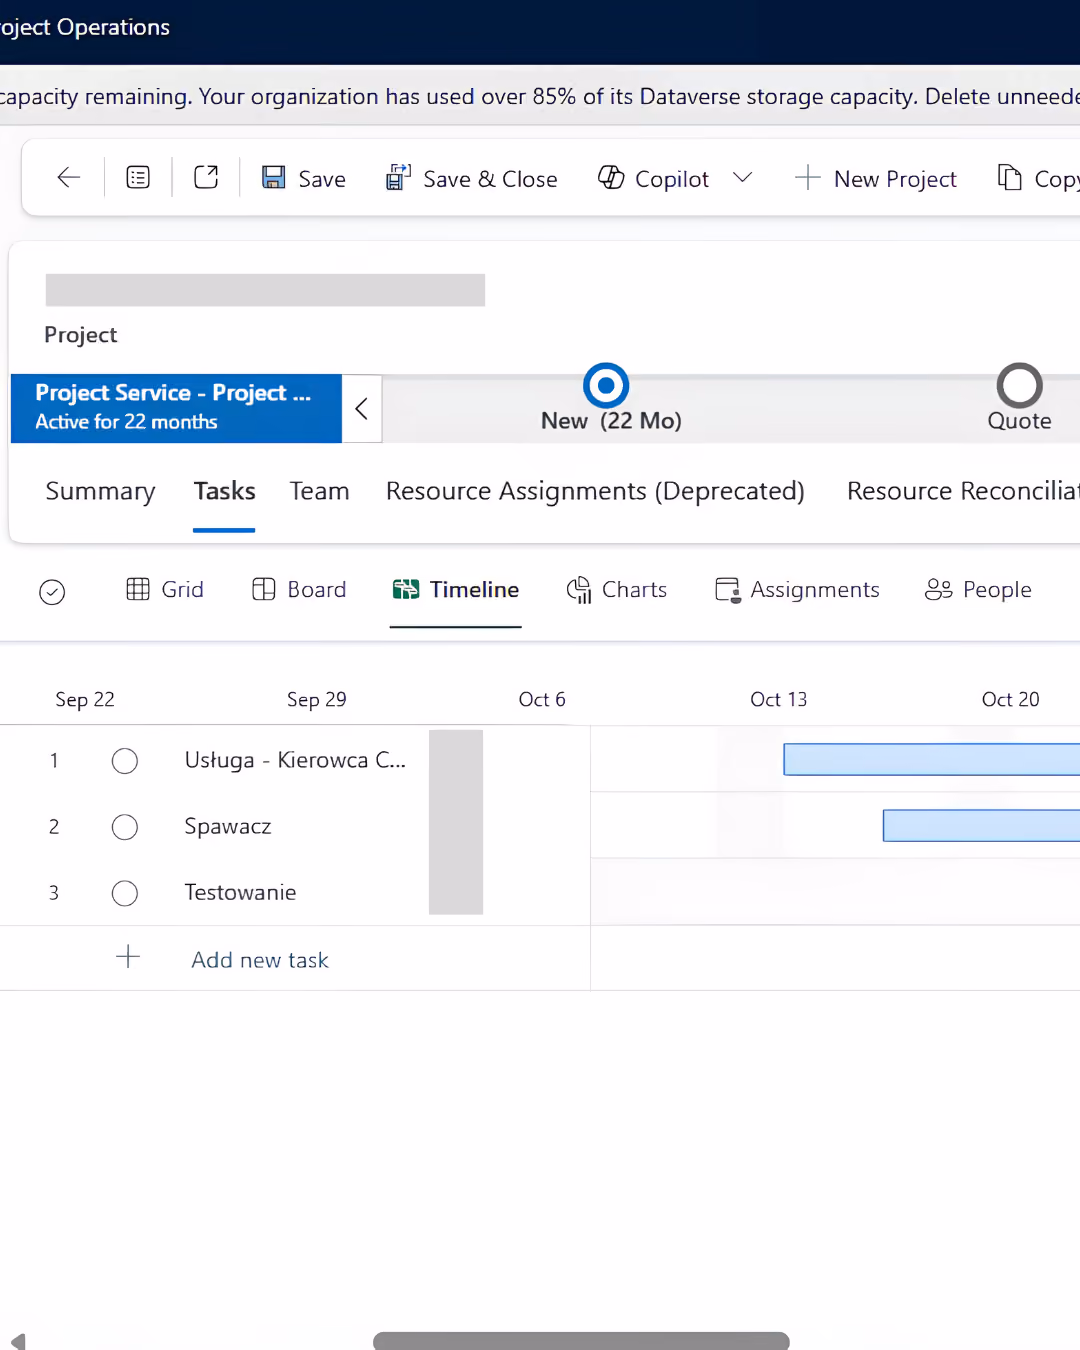This screenshot has height=1350, width=1080.
Task: Go back using the left arrow icon
Action: pyautogui.click(x=68, y=178)
